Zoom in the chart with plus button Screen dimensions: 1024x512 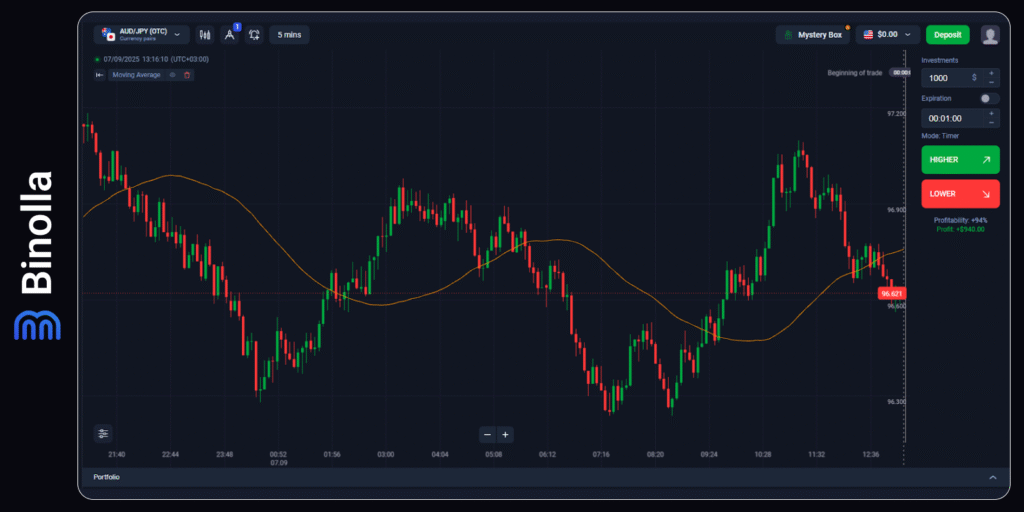[x=505, y=434]
